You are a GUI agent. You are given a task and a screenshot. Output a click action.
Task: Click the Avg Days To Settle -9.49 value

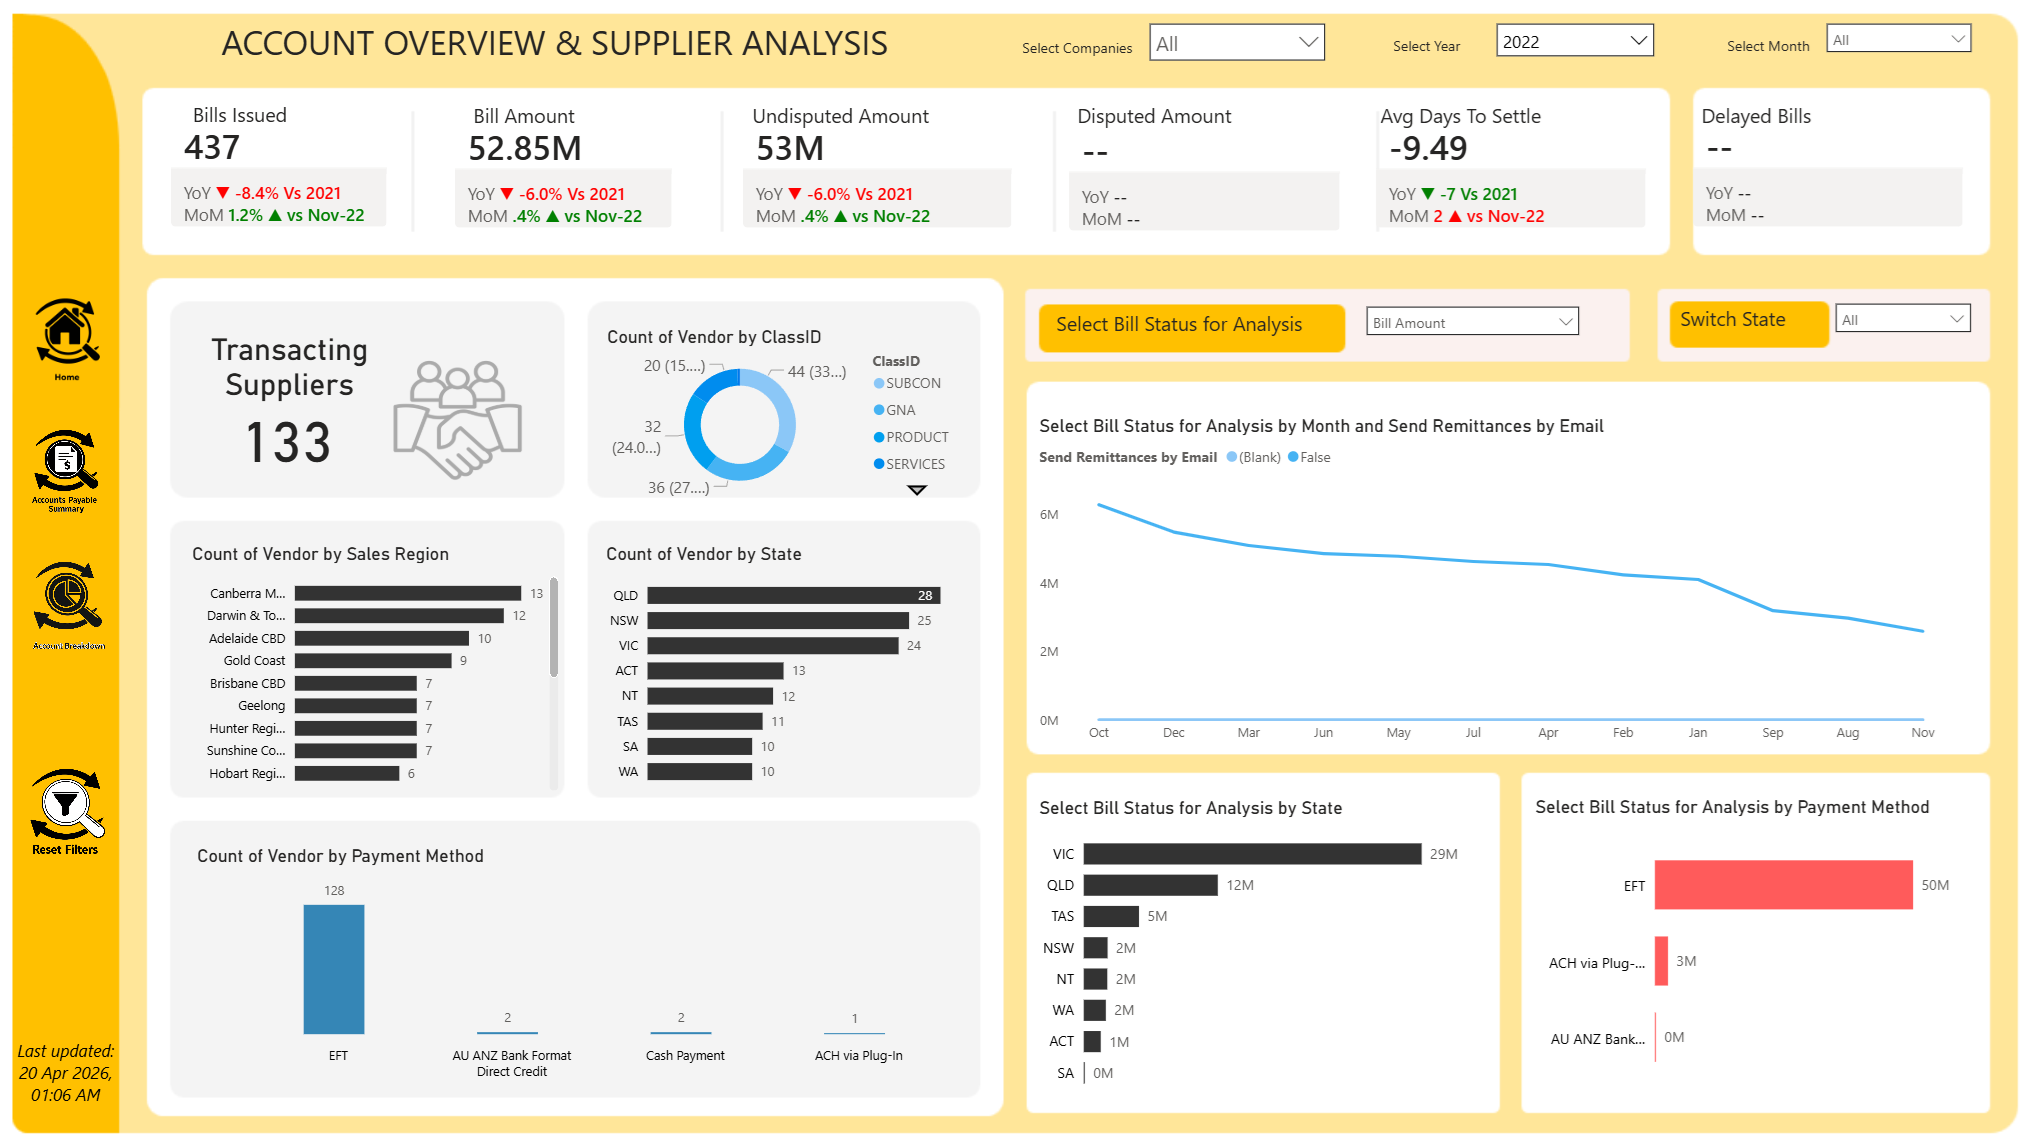tap(1428, 149)
